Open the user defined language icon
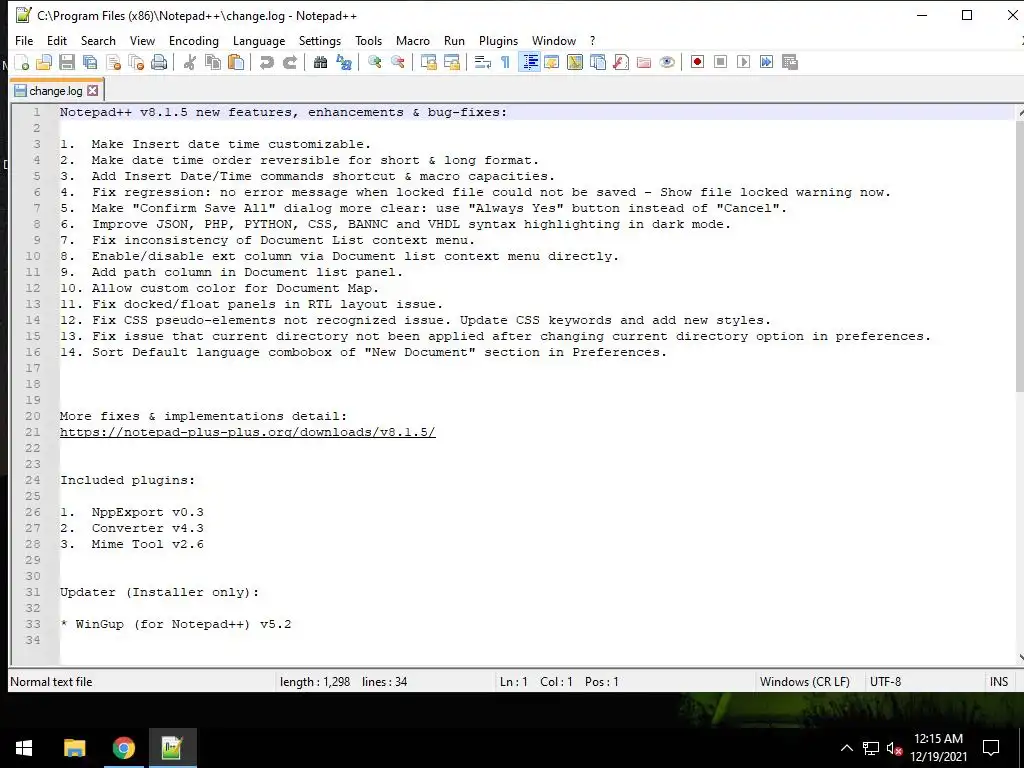This screenshot has height=768, width=1024. pyautogui.click(x=552, y=62)
